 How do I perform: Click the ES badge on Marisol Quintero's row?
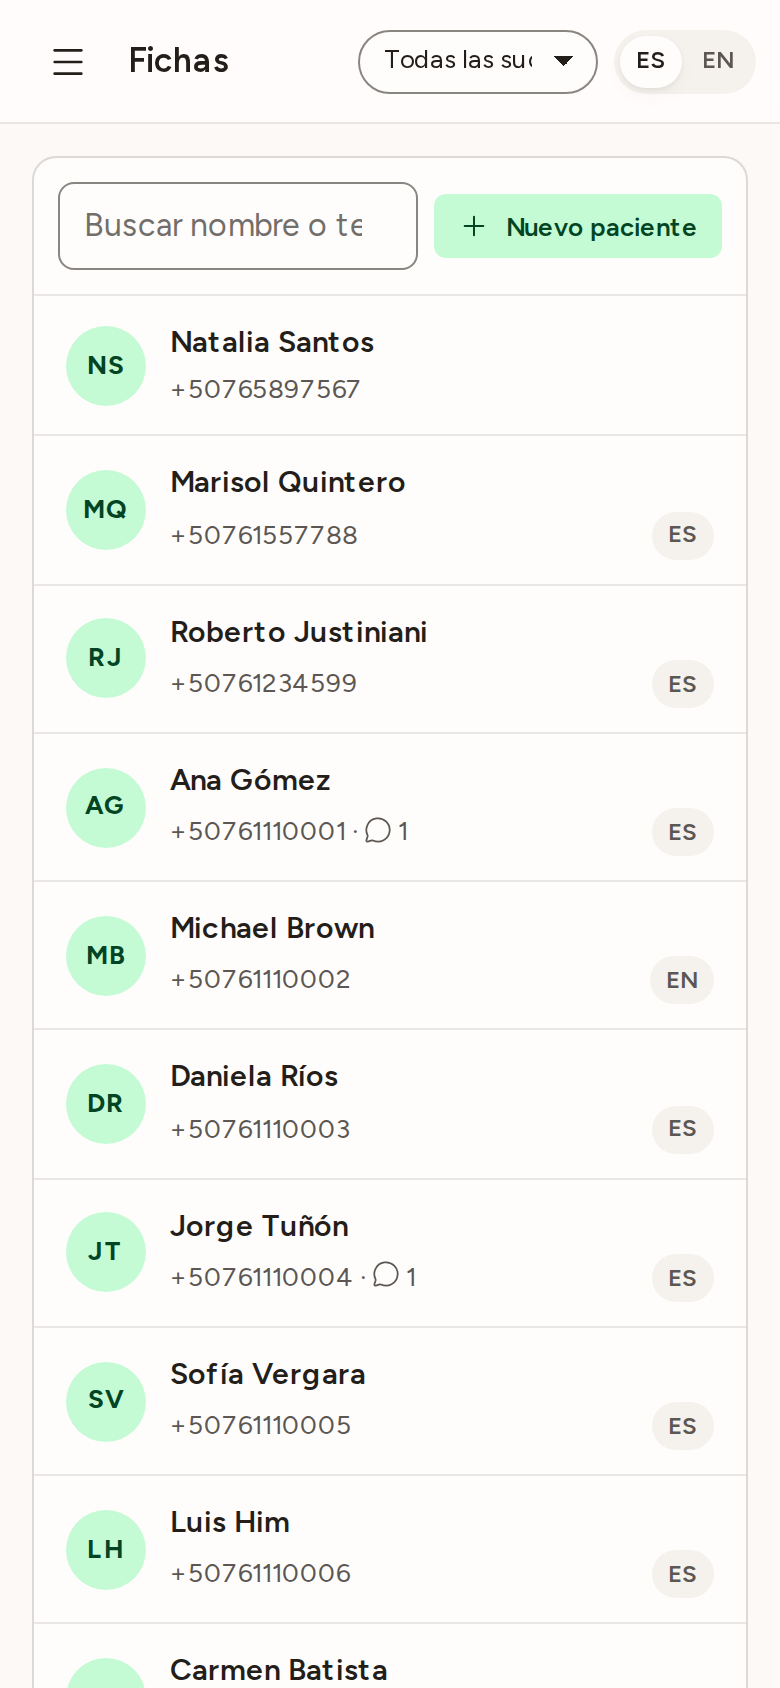pyautogui.click(x=683, y=535)
